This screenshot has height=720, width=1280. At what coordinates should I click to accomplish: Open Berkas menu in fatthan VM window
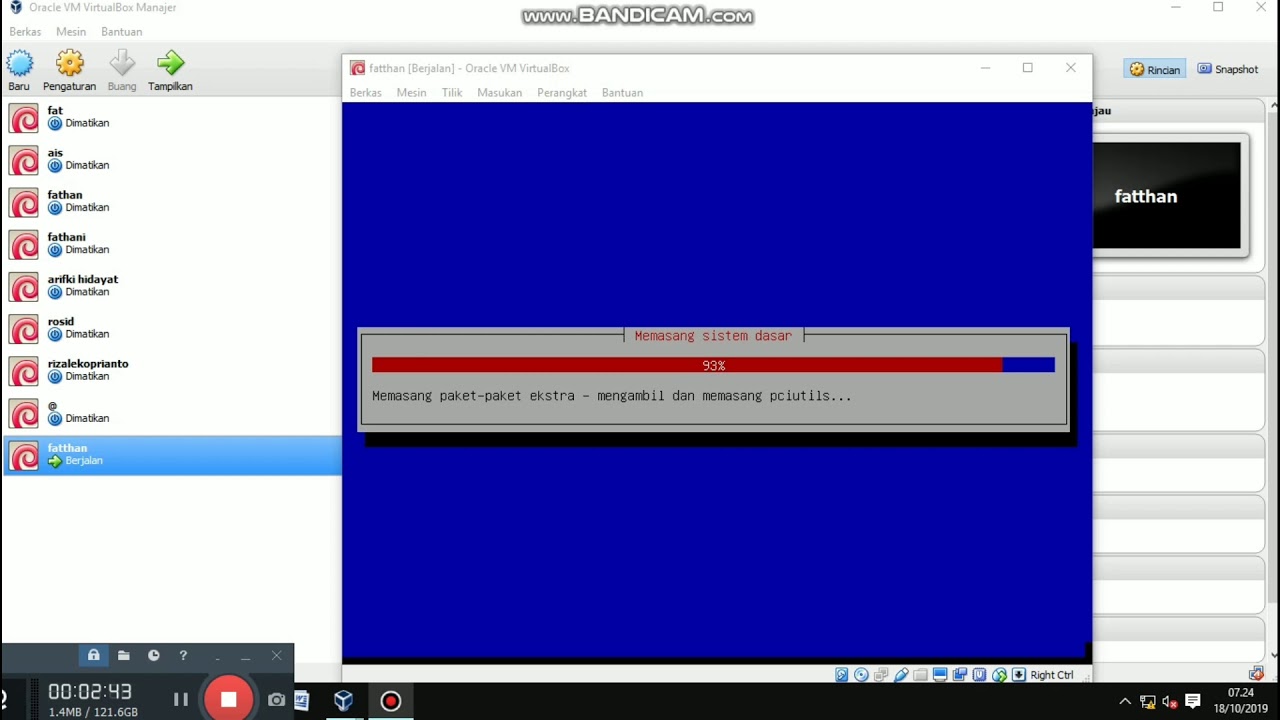366,93
